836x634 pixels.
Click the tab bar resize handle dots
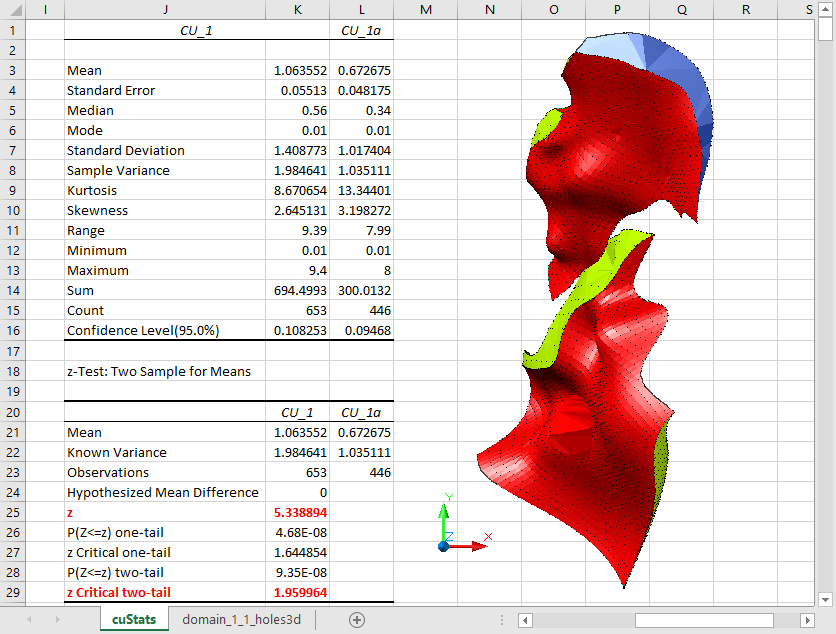pyautogui.click(x=501, y=620)
